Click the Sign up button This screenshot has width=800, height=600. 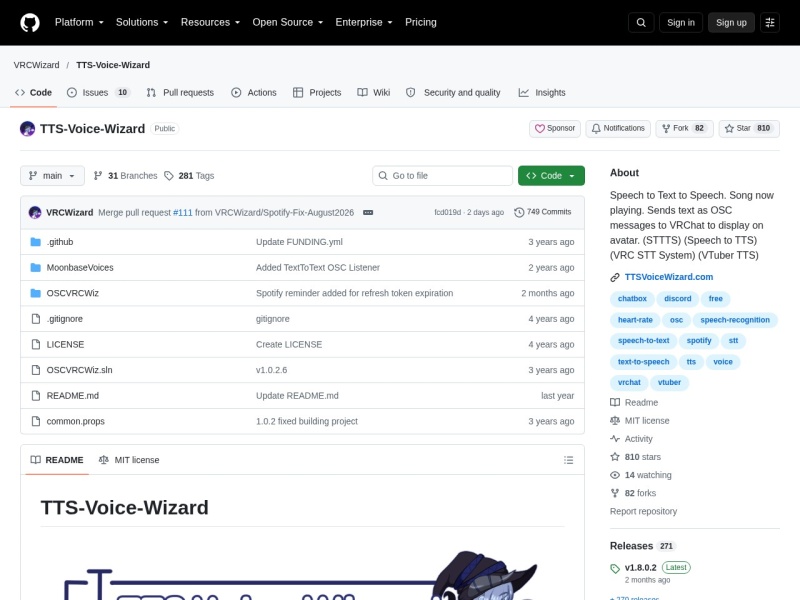click(731, 22)
